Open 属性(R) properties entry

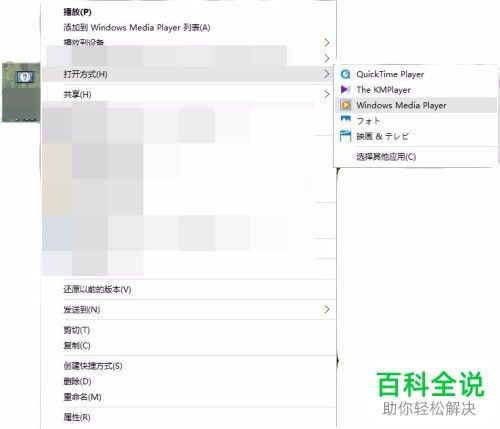coord(188,417)
